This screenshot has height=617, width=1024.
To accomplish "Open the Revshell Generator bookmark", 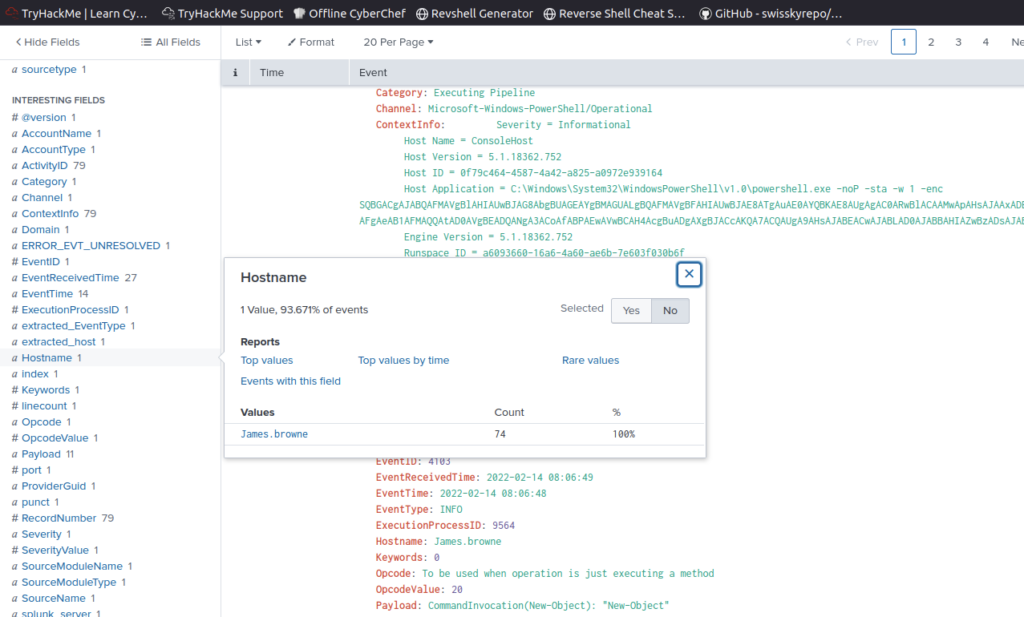I will 475,13.
